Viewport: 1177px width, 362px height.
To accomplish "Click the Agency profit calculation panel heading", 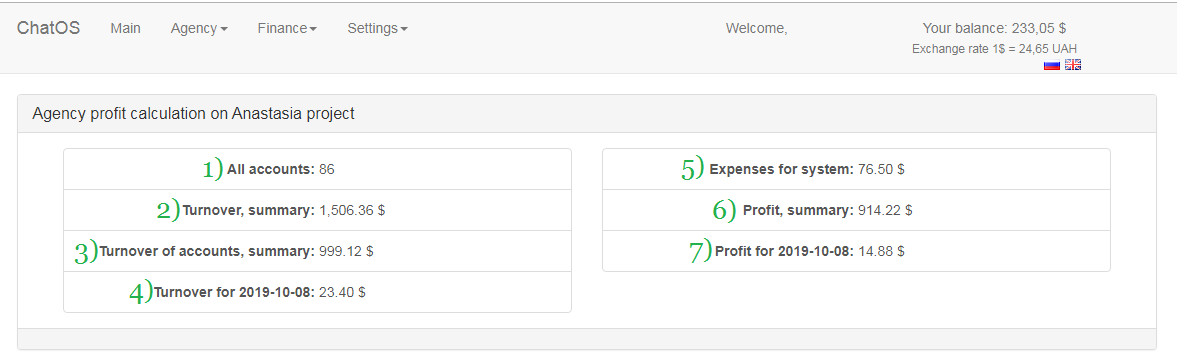I will pyautogui.click(x=586, y=114).
